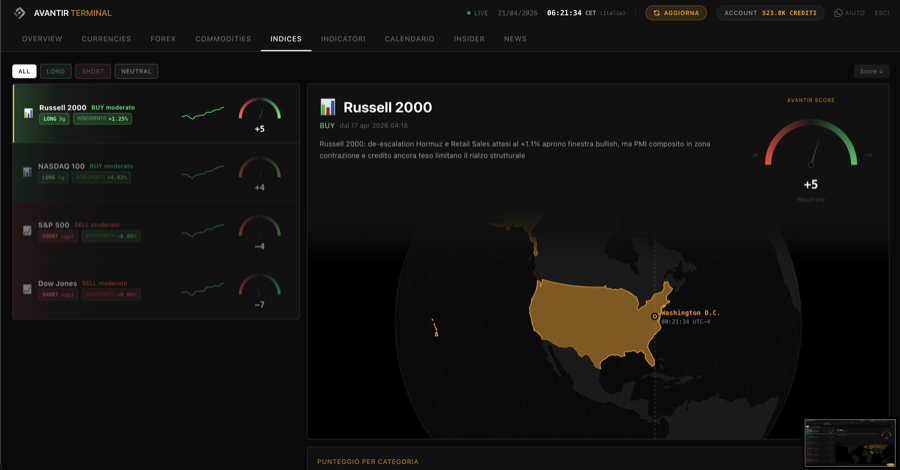
Task: Open the OVERVIEW tab
Action: click(x=42, y=38)
